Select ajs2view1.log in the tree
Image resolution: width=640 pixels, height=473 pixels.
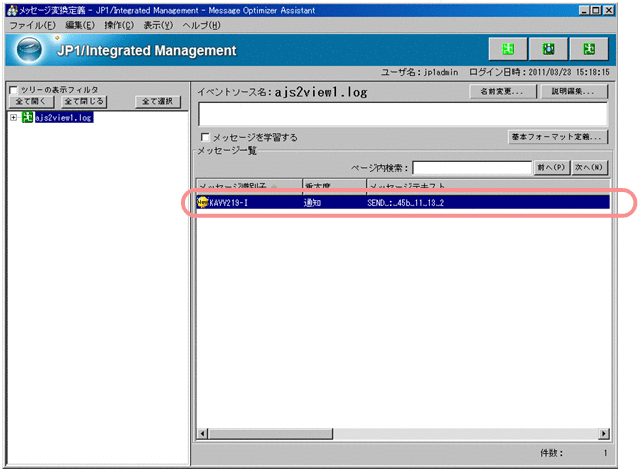(x=64, y=118)
